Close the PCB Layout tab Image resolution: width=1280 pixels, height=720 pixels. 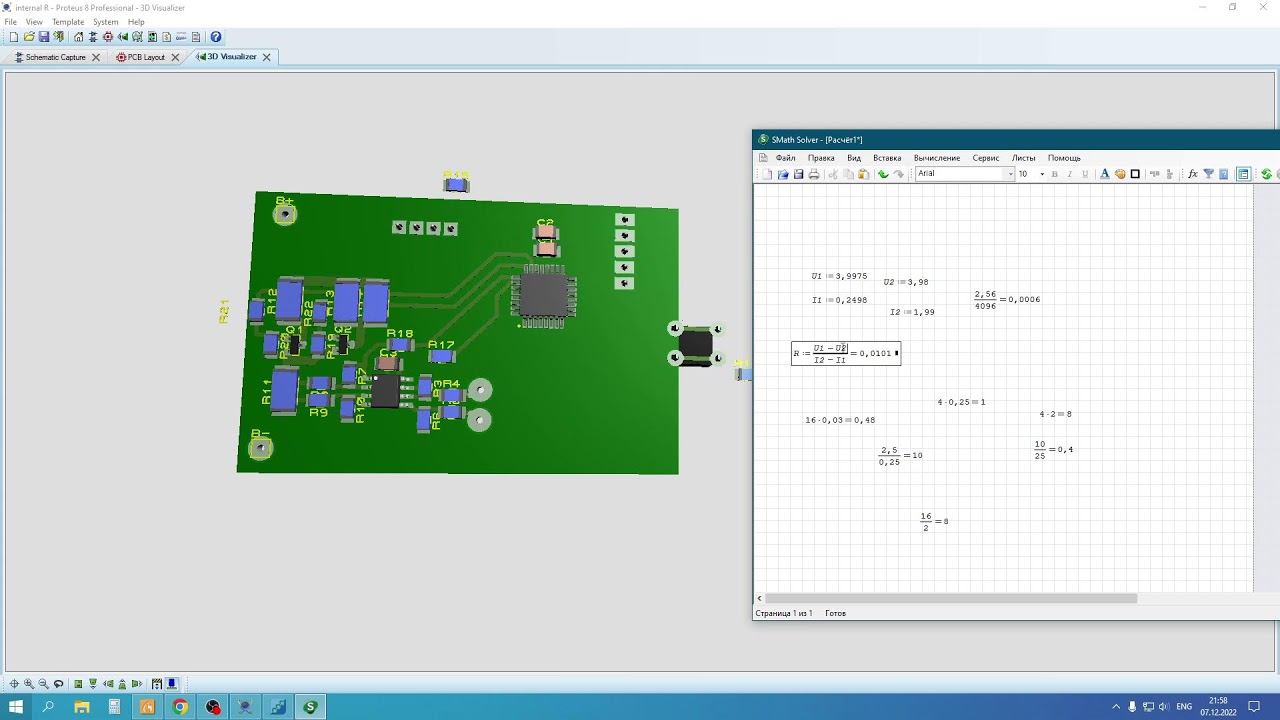[x=175, y=57]
